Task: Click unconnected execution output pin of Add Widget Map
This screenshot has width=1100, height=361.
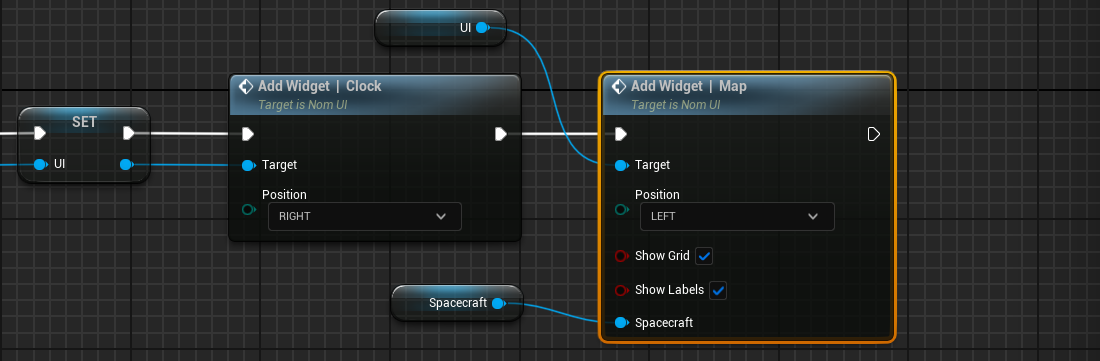Action: [x=873, y=134]
